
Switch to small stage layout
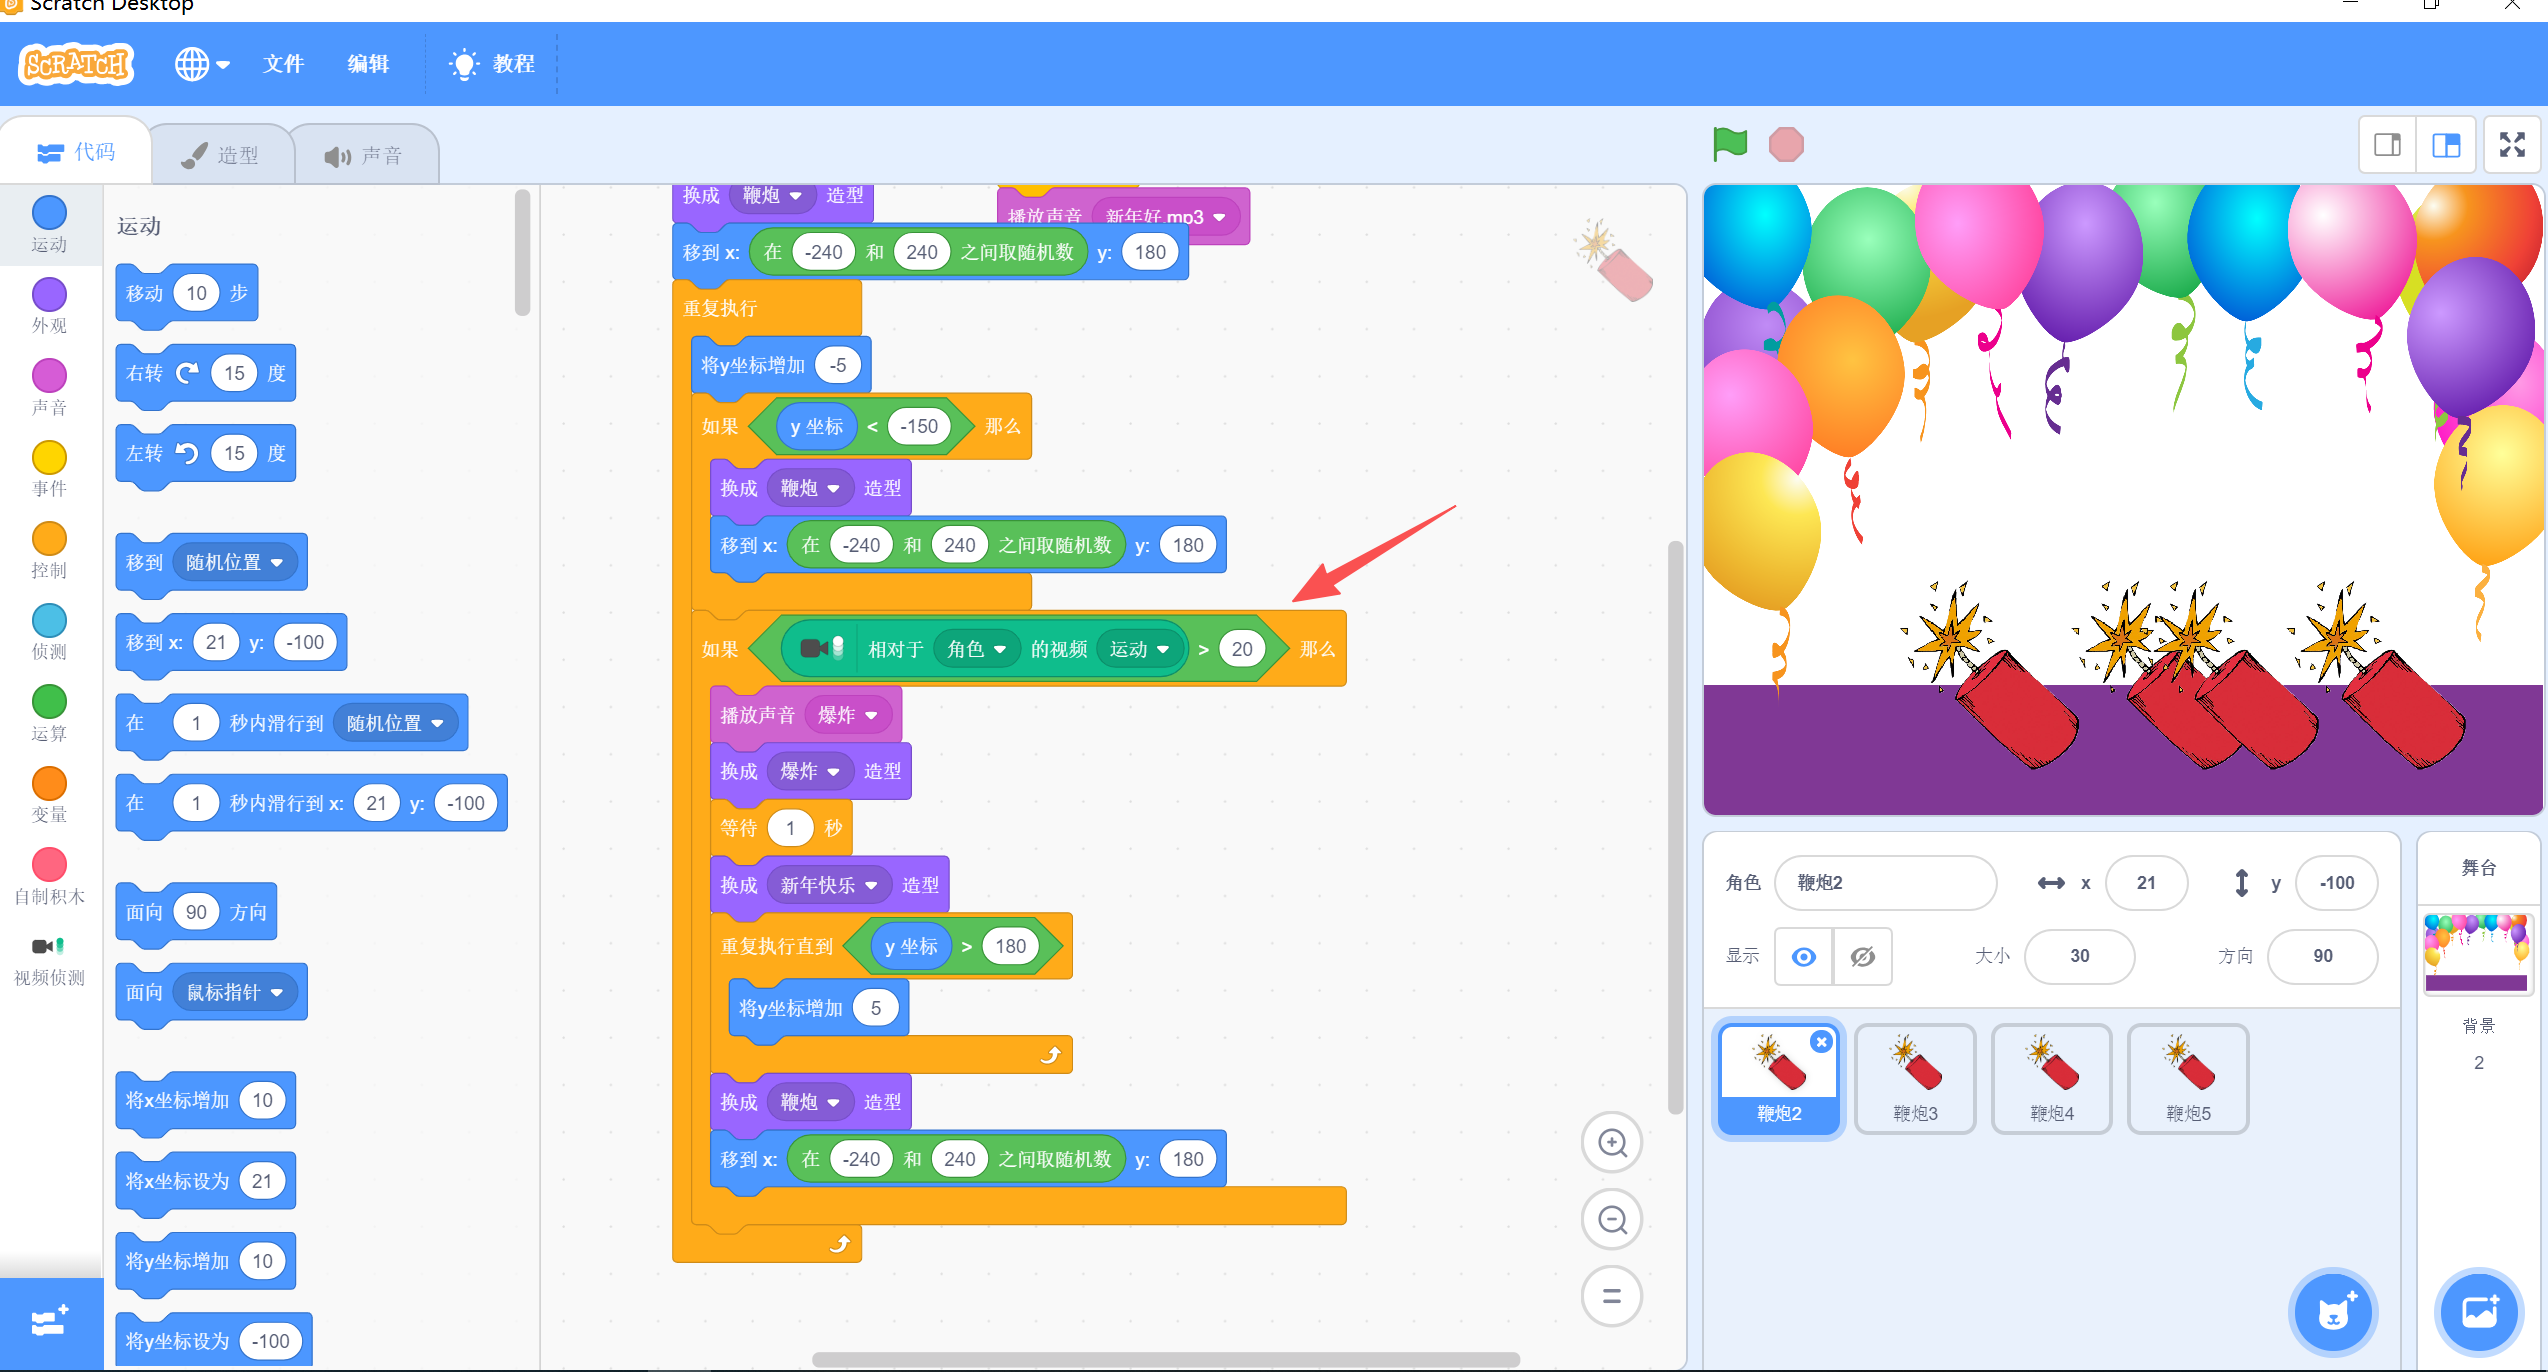(x=2387, y=145)
